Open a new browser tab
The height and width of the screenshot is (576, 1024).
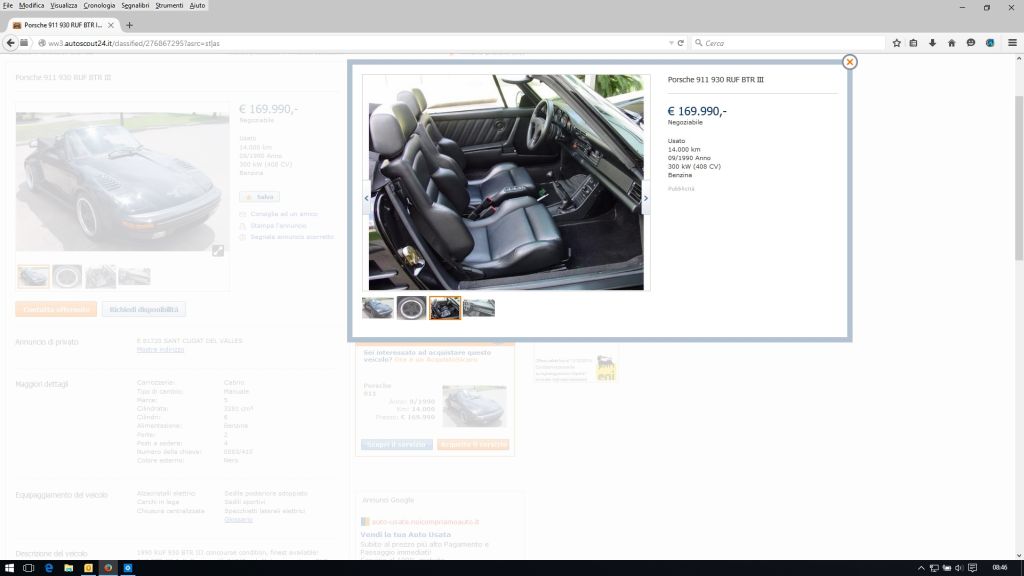(129, 25)
